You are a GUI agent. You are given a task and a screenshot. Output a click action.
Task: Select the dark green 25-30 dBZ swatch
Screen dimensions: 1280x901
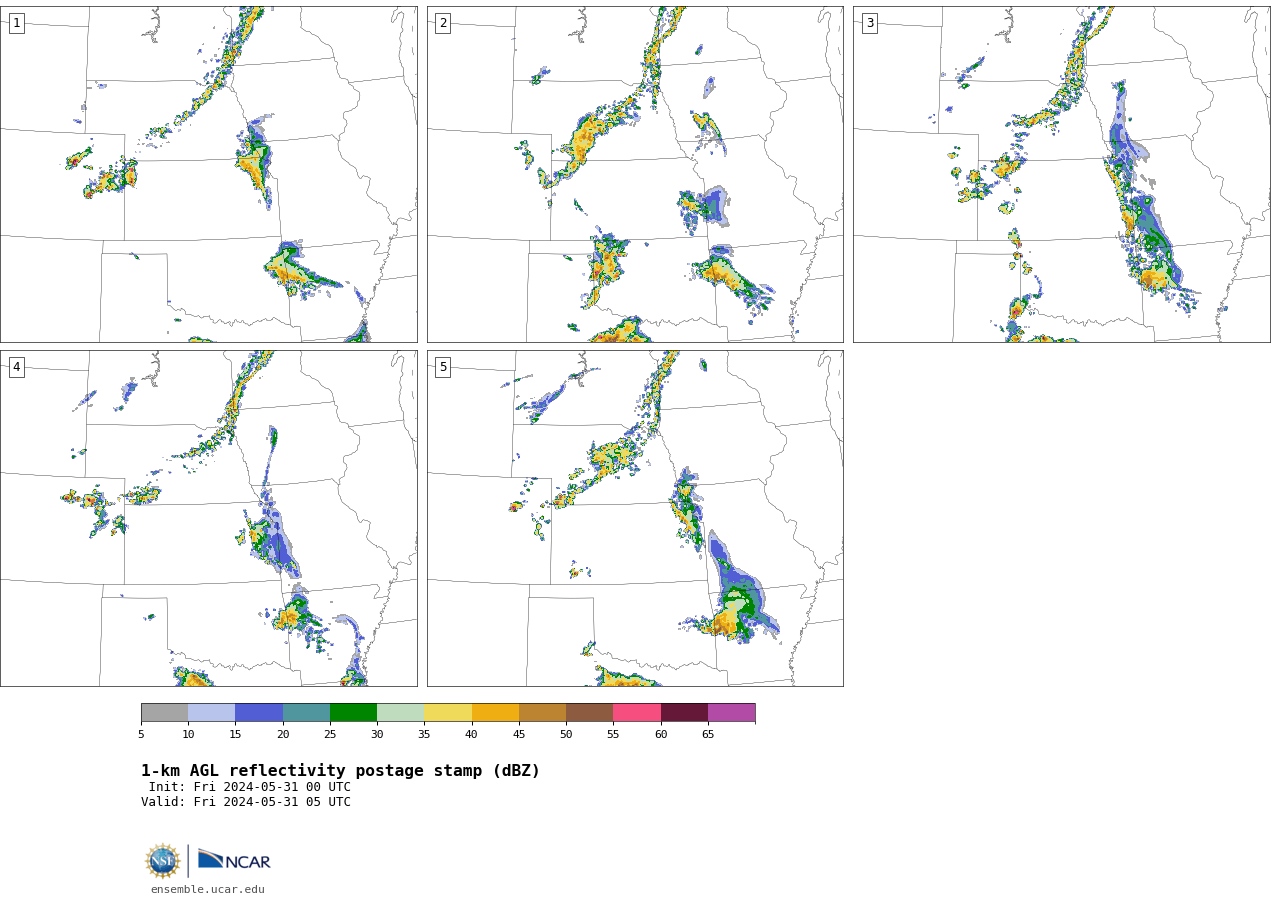353,713
